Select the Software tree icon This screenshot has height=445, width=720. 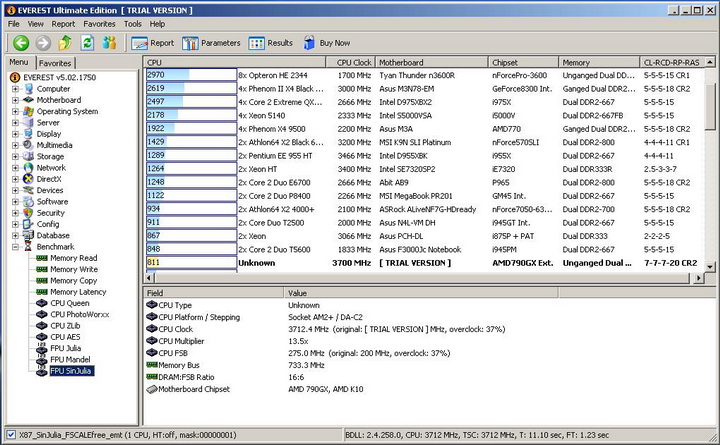click(x=28, y=202)
